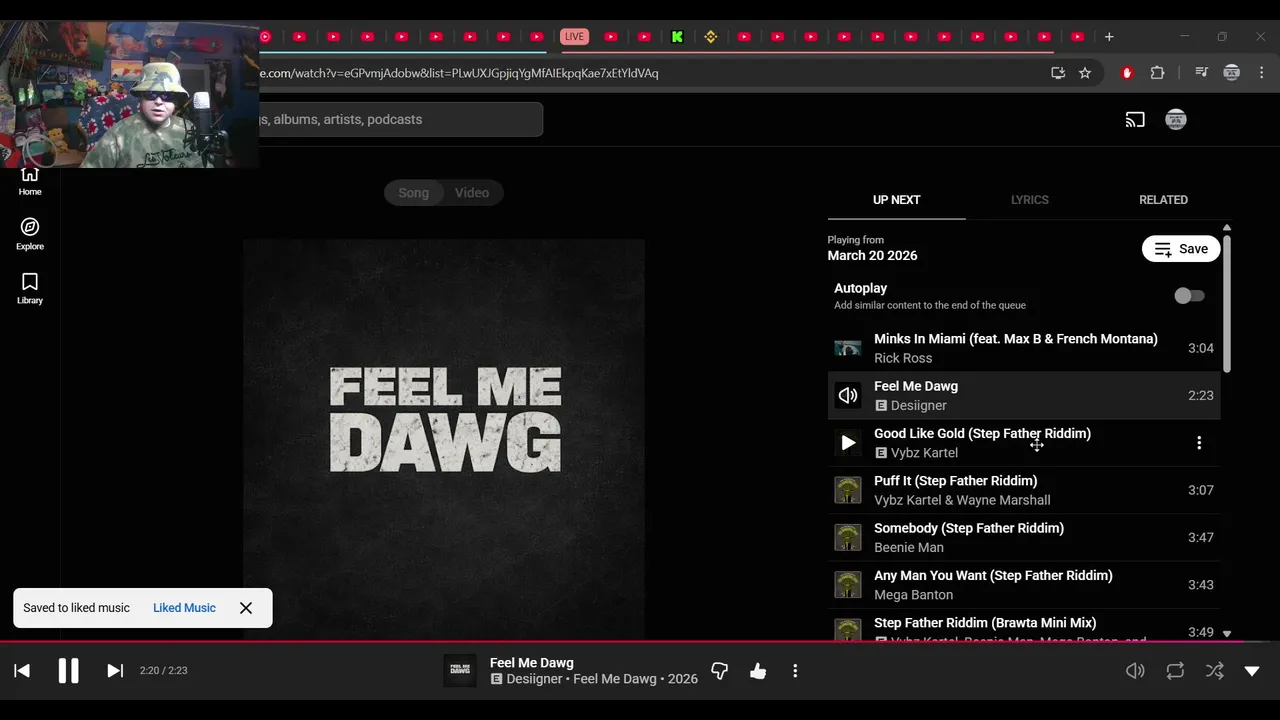Open the Desiigner link in player bar
The width and height of the screenshot is (1280, 720).
pos(534,679)
